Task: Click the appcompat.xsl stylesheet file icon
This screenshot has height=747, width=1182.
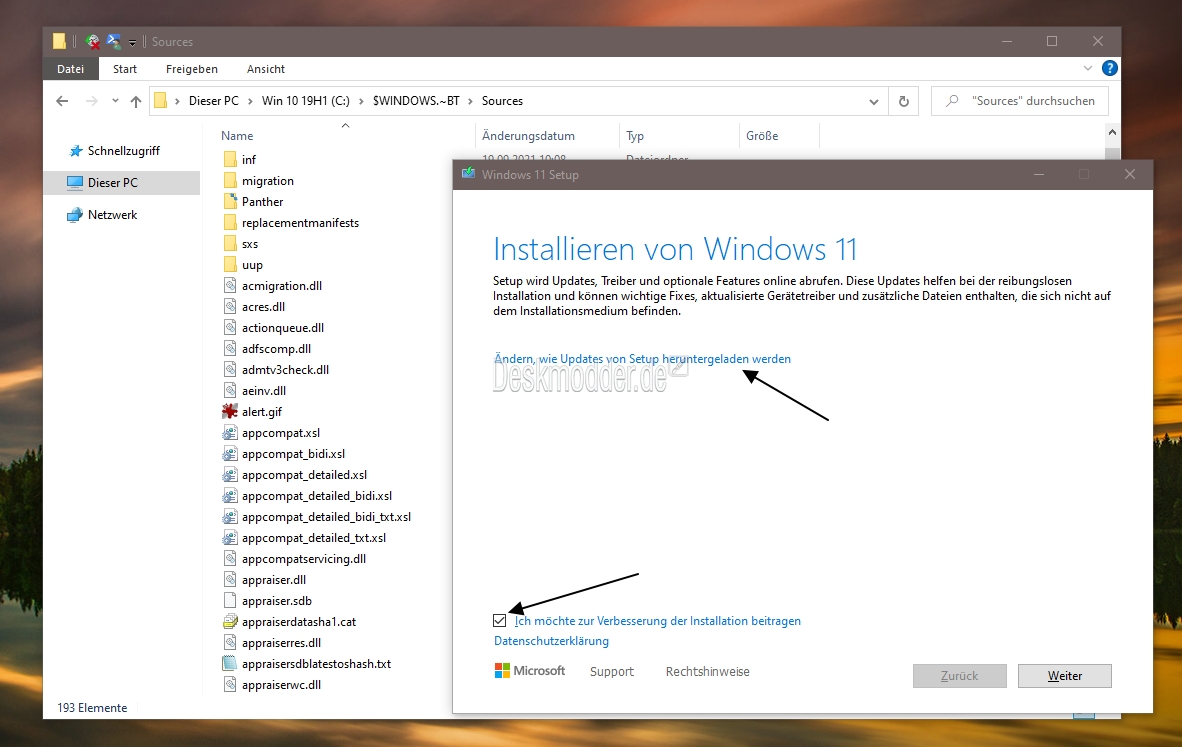Action: click(x=230, y=433)
